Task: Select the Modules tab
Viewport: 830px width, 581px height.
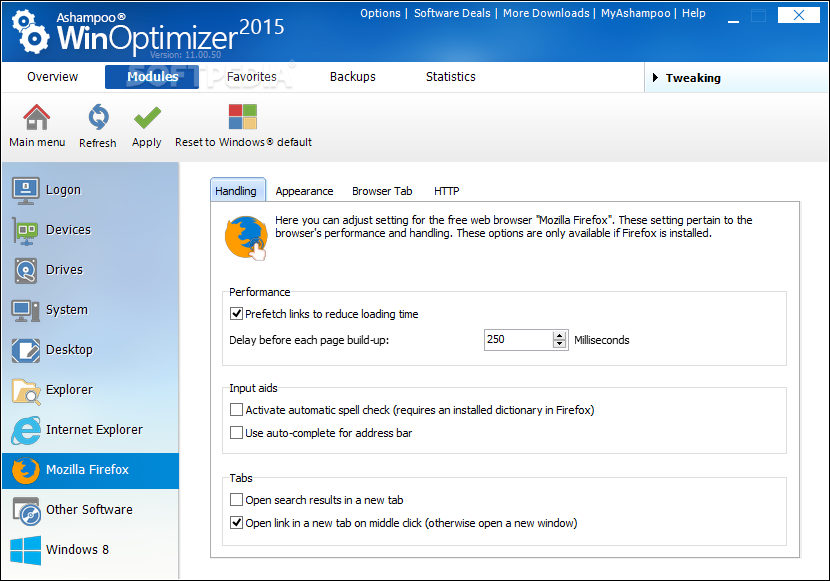Action: [152, 77]
